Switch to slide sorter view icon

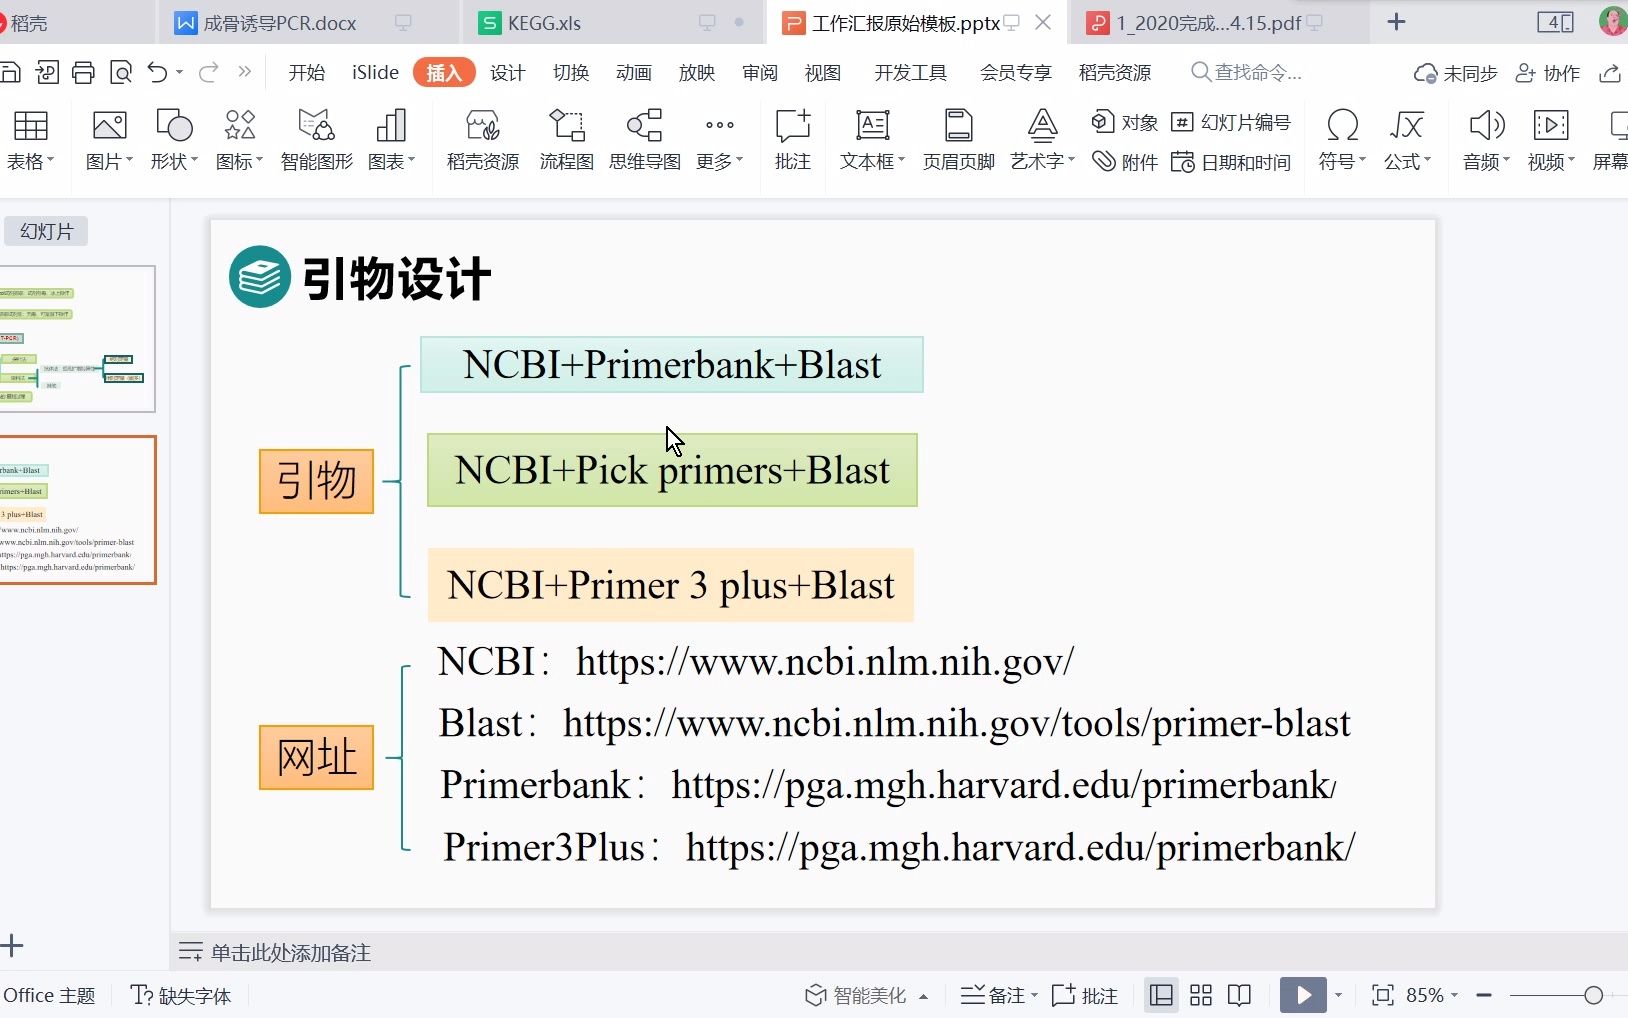pyautogui.click(x=1201, y=995)
